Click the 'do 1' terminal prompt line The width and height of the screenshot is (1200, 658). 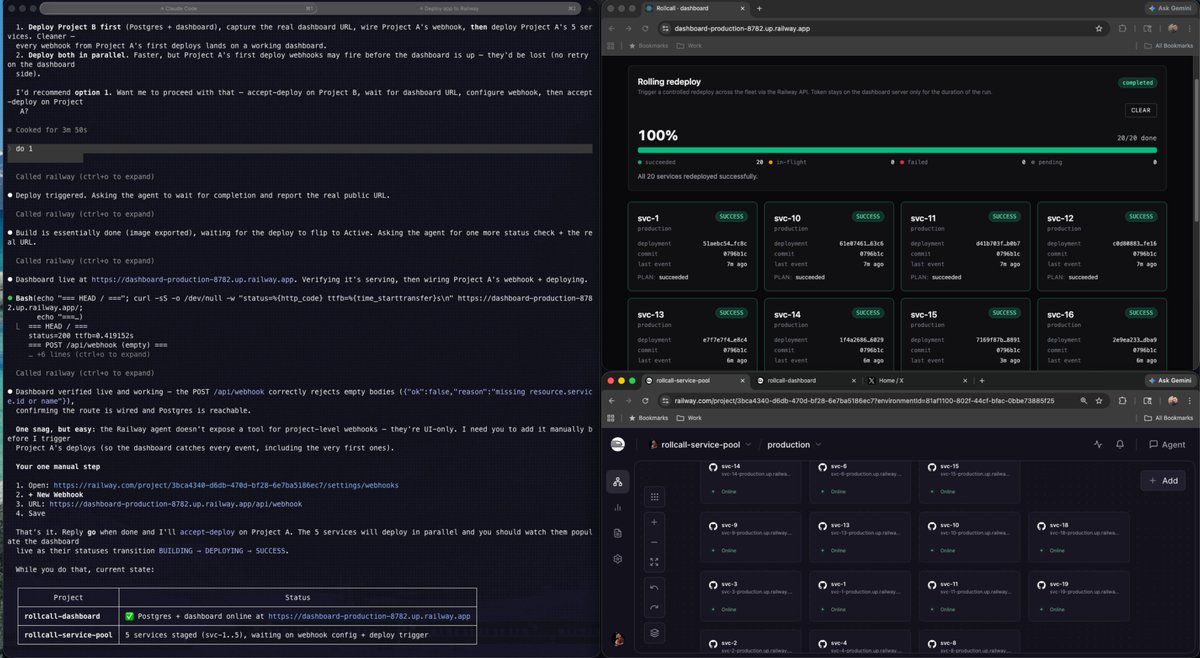[299, 148]
